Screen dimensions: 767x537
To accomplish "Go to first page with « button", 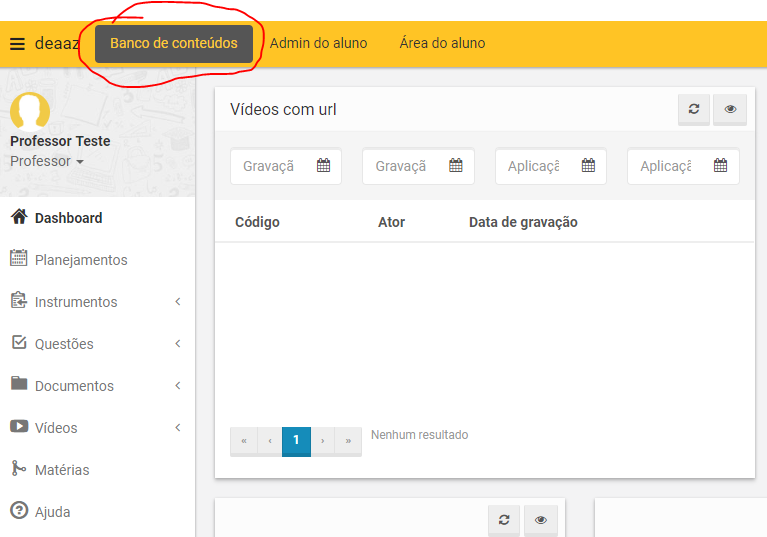I will (244, 441).
